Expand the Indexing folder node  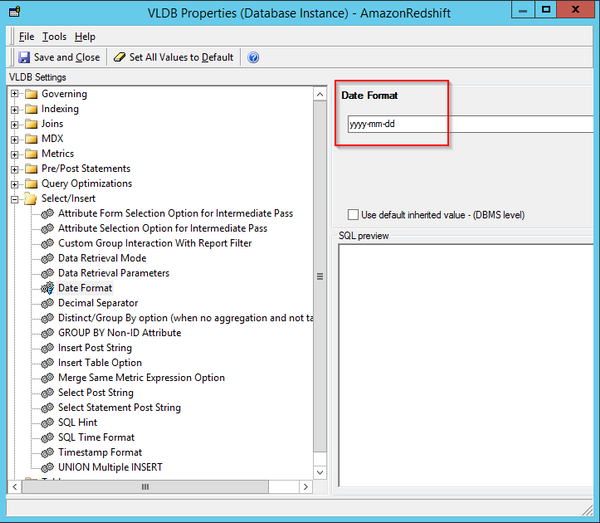coord(15,109)
